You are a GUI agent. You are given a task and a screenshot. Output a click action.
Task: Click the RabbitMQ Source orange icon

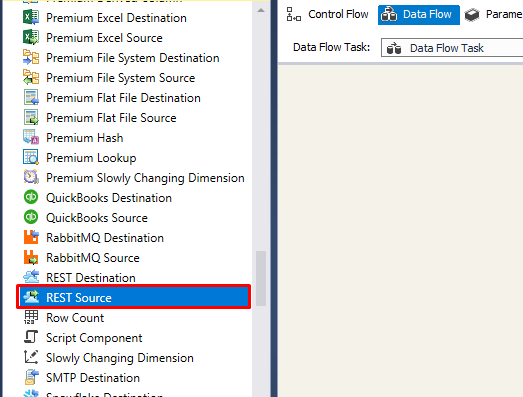click(31, 258)
